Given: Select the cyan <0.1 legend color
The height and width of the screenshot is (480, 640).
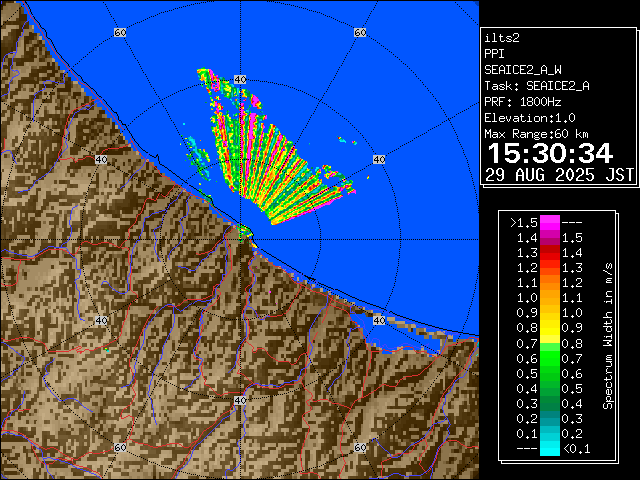Looking at the screenshot, I should click(x=549, y=449).
